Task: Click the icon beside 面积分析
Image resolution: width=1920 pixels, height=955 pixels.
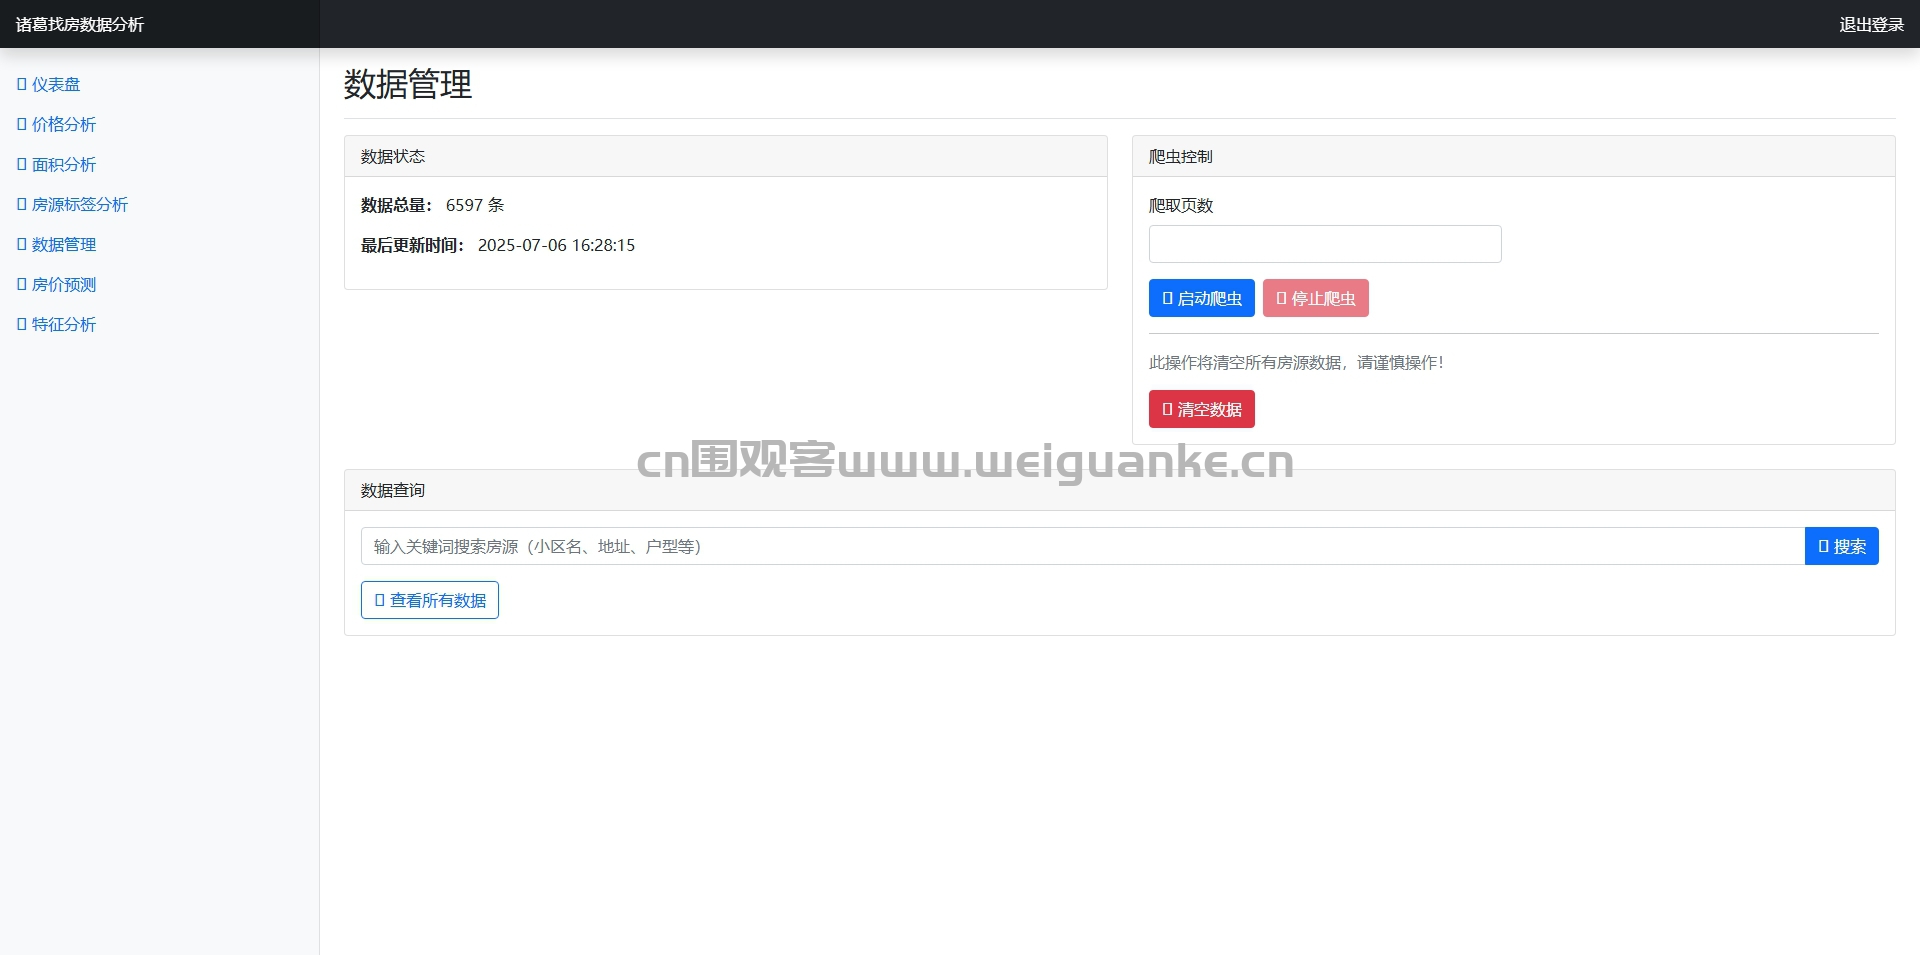Action: [22, 164]
